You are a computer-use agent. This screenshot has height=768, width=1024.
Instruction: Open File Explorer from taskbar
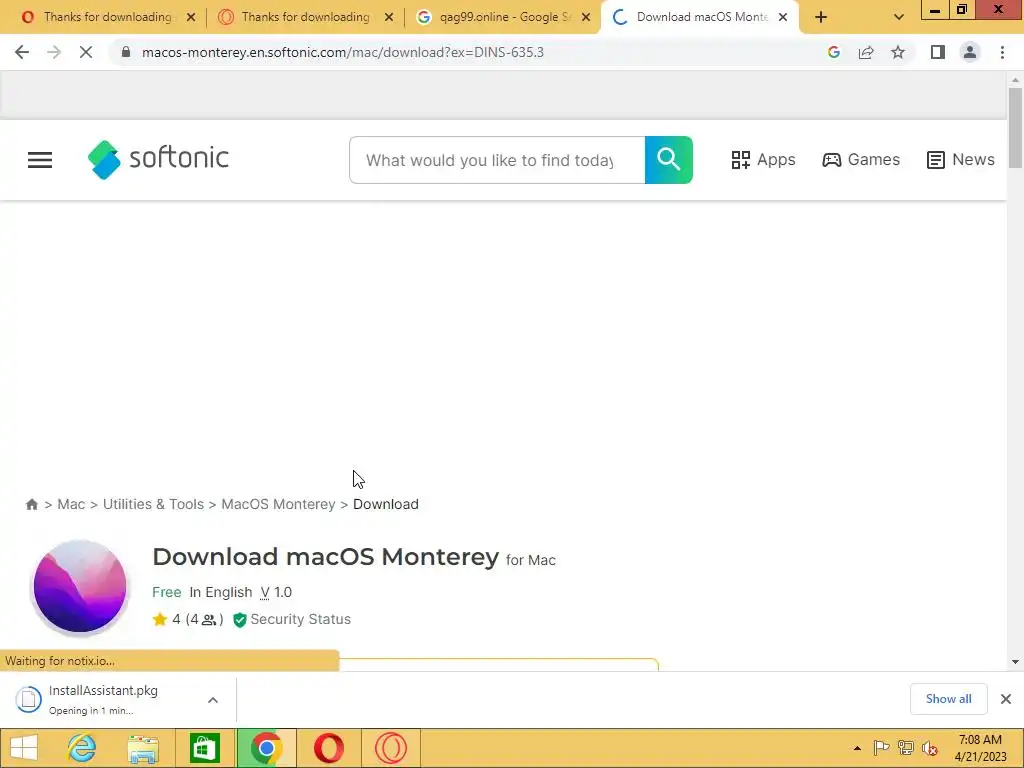[143, 748]
